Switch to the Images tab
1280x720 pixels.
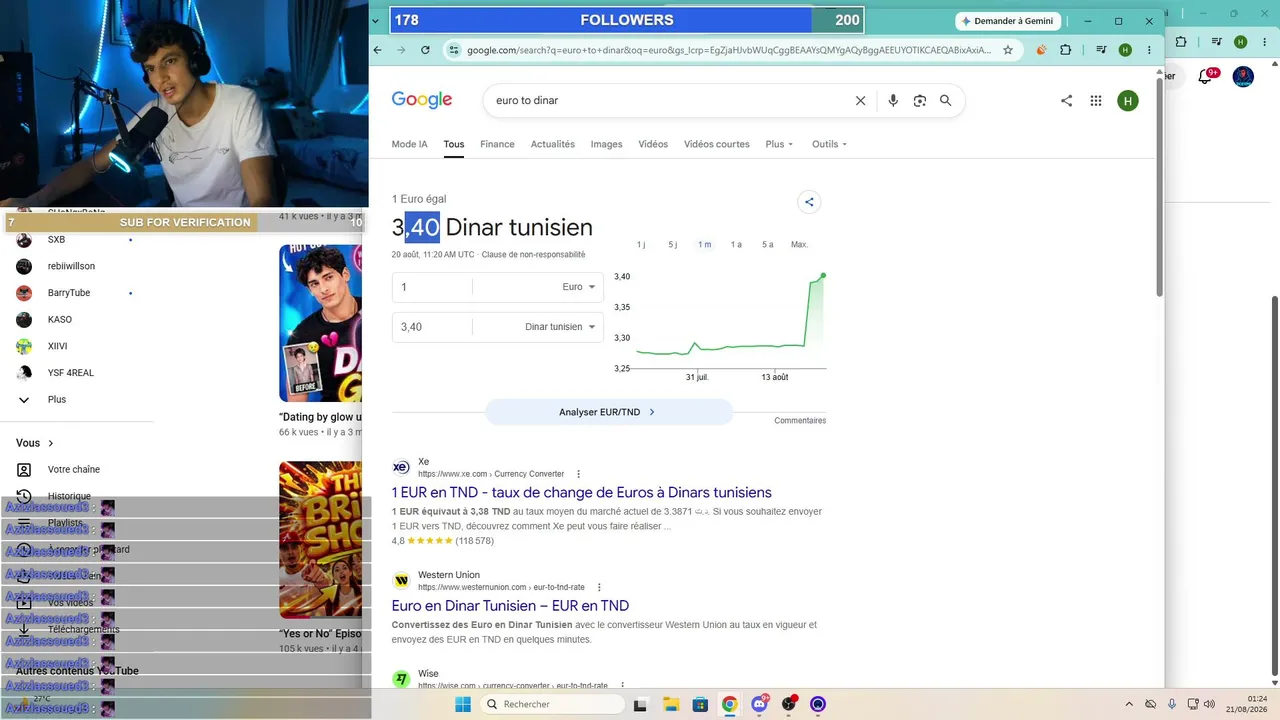(x=606, y=144)
